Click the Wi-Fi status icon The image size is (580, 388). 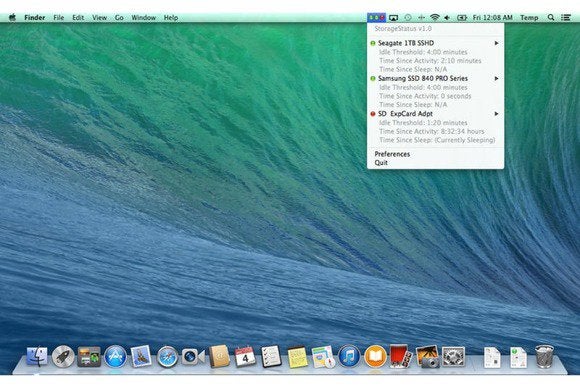pos(435,17)
